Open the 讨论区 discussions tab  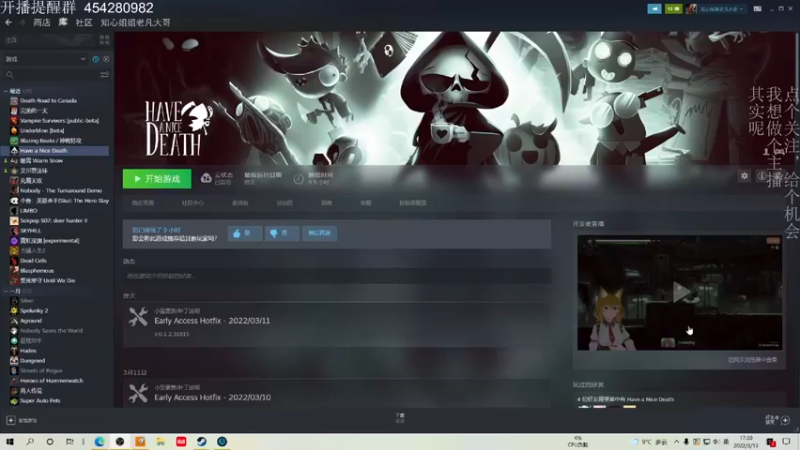click(x=285, y=203)
